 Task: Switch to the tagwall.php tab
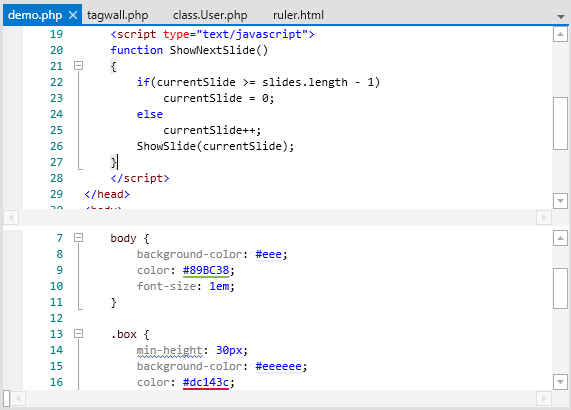point(117,15)
